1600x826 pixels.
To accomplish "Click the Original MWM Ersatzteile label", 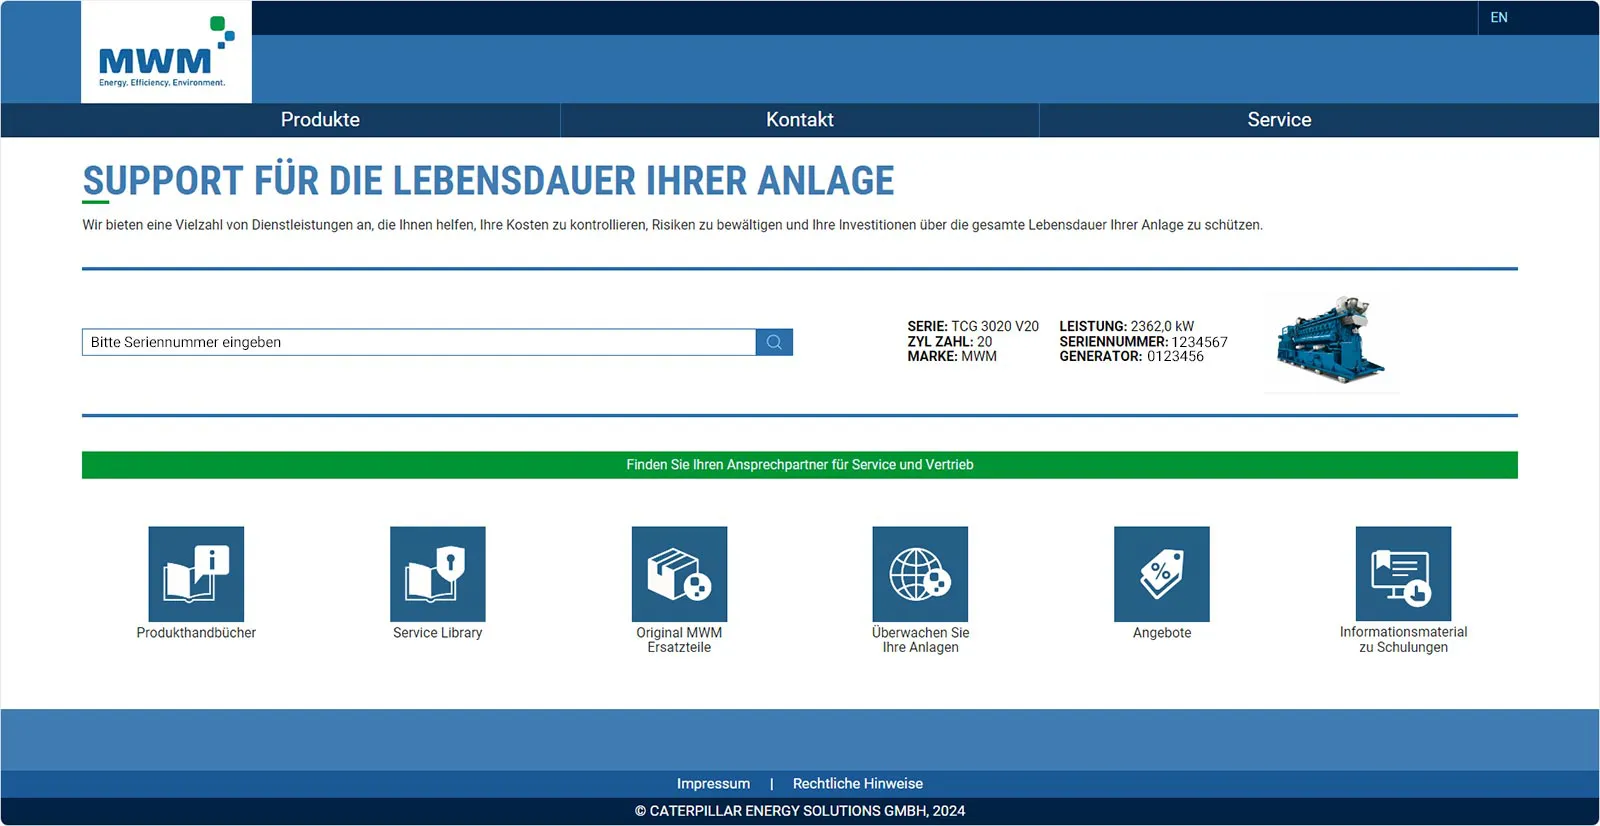I will coord(679,640).
